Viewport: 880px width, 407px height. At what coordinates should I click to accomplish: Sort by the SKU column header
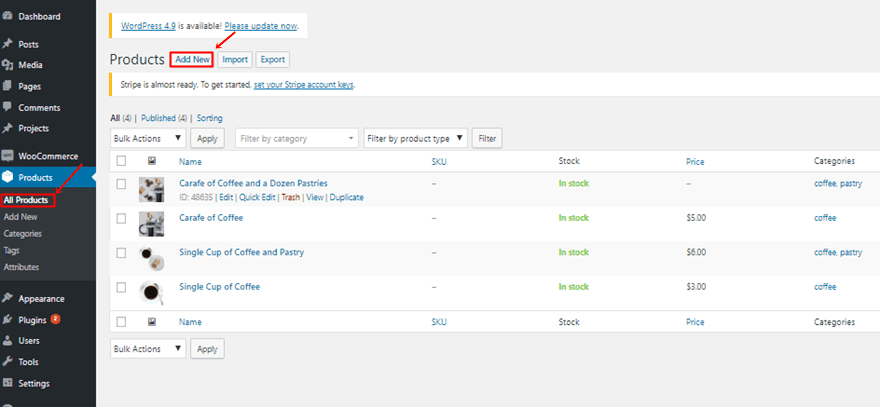439,162
